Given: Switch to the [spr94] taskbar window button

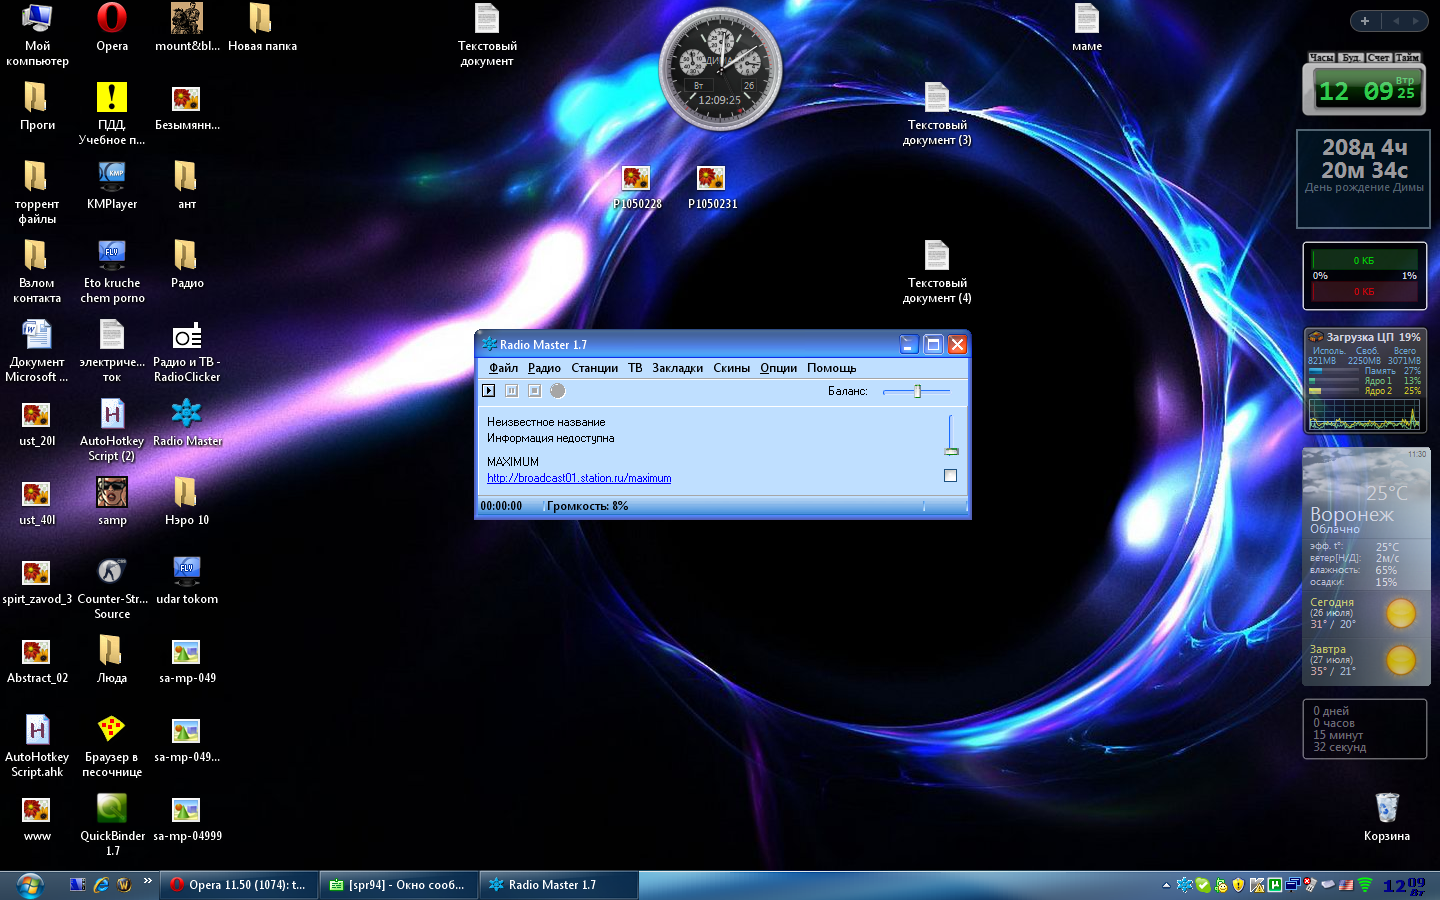Looking at the screenshot, I should (399, 885).
